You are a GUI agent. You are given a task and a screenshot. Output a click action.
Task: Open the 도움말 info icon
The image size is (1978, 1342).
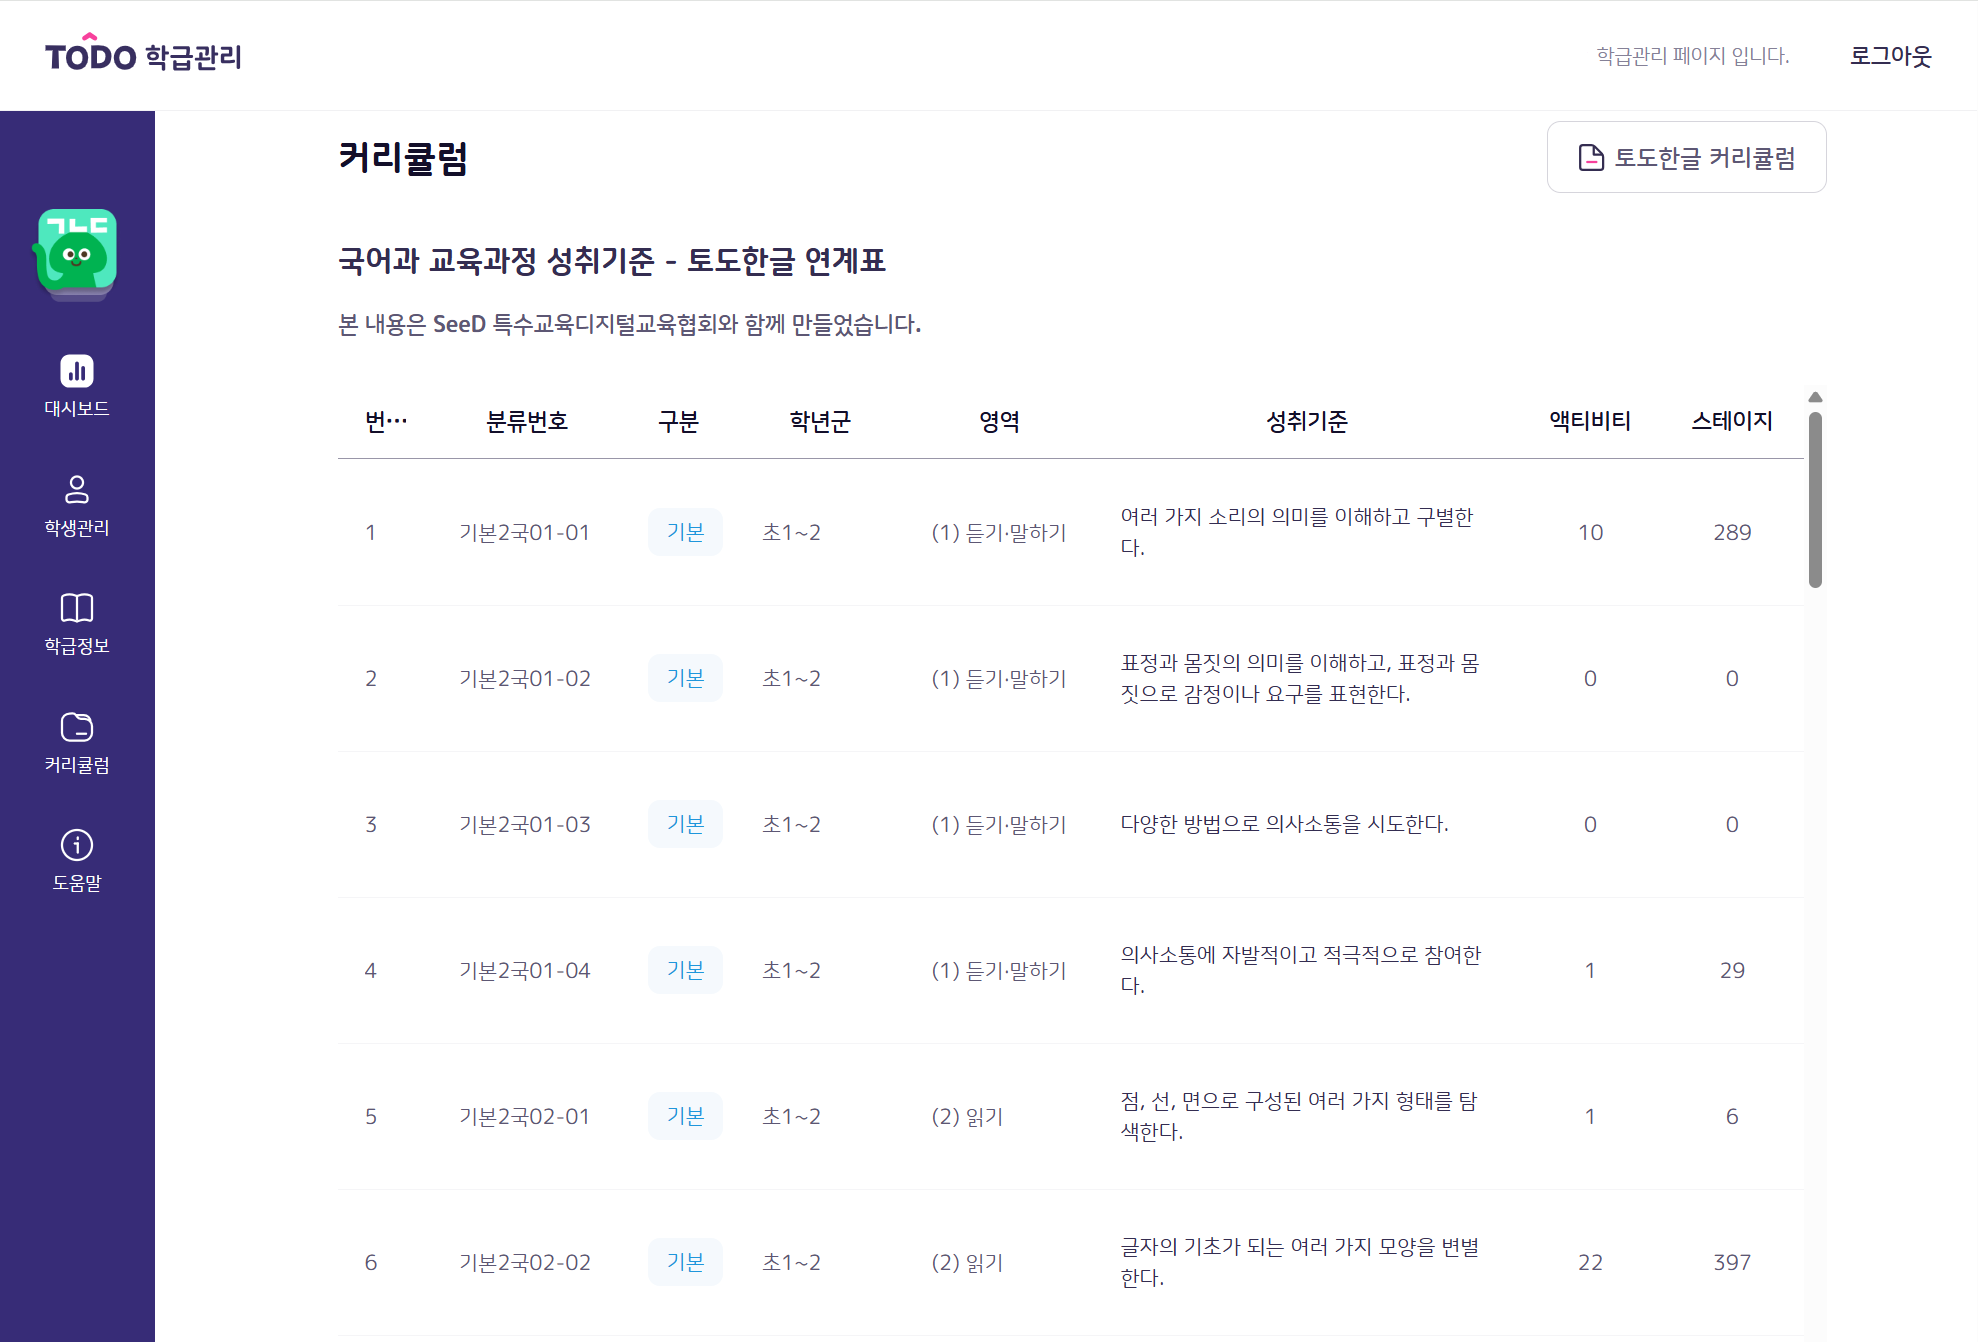(x=77, y=845)
